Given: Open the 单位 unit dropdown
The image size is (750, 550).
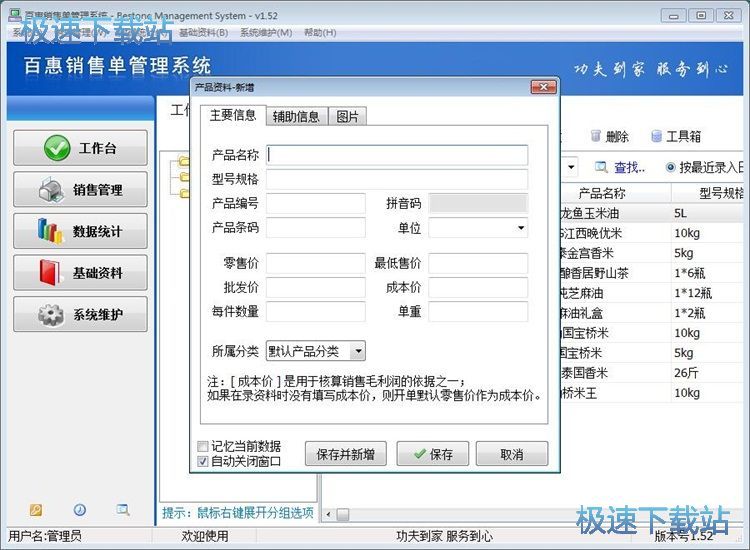Looking at the screenshot, I should tap(521, 228).
